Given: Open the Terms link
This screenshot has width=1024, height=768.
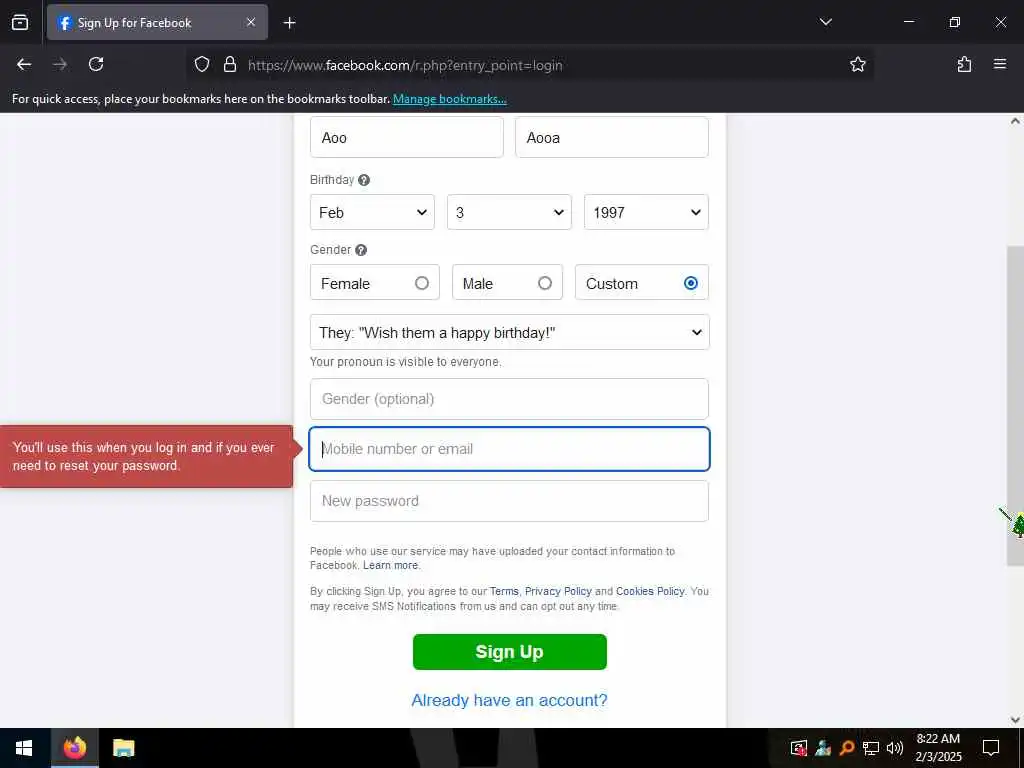Looking at the screenshot, I should 504,591.
